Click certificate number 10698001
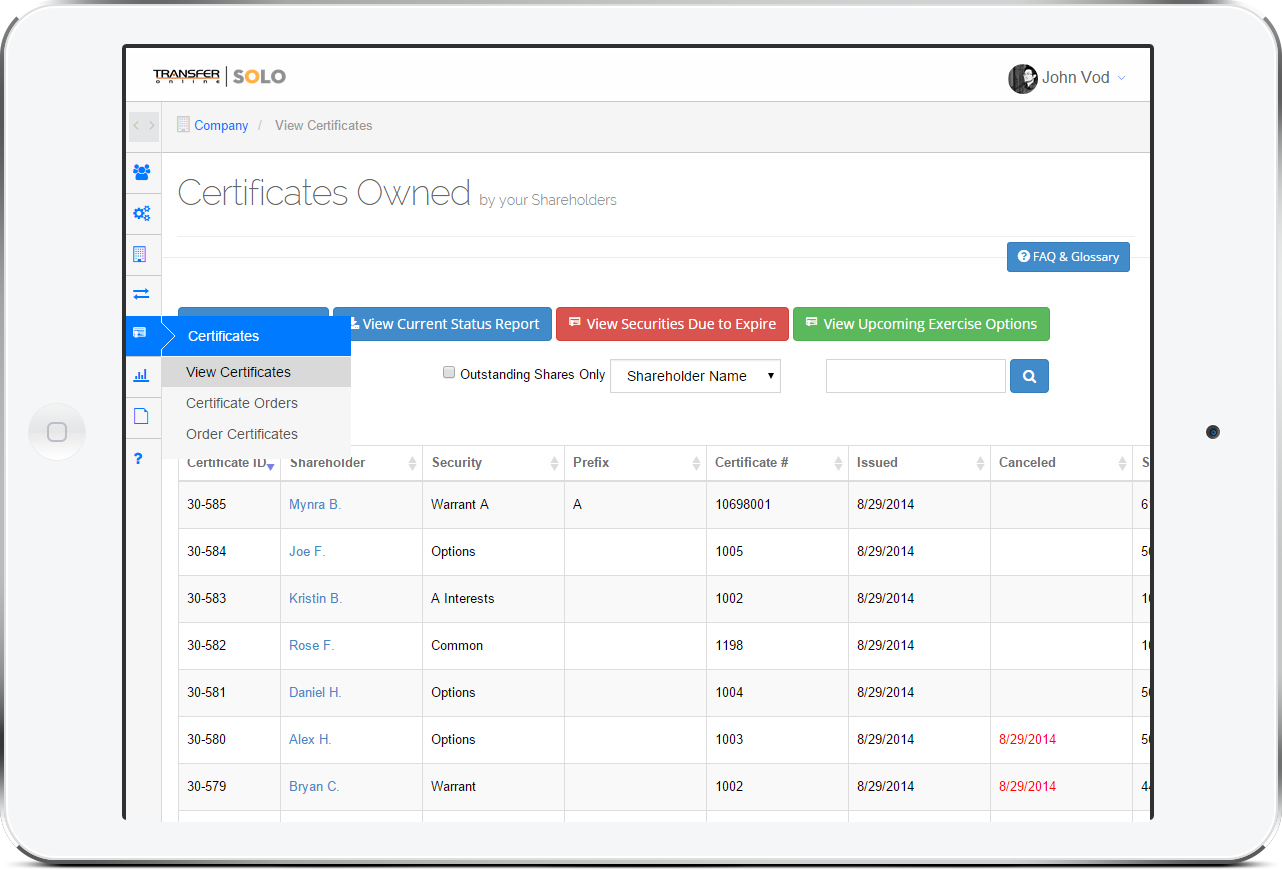 743,505
